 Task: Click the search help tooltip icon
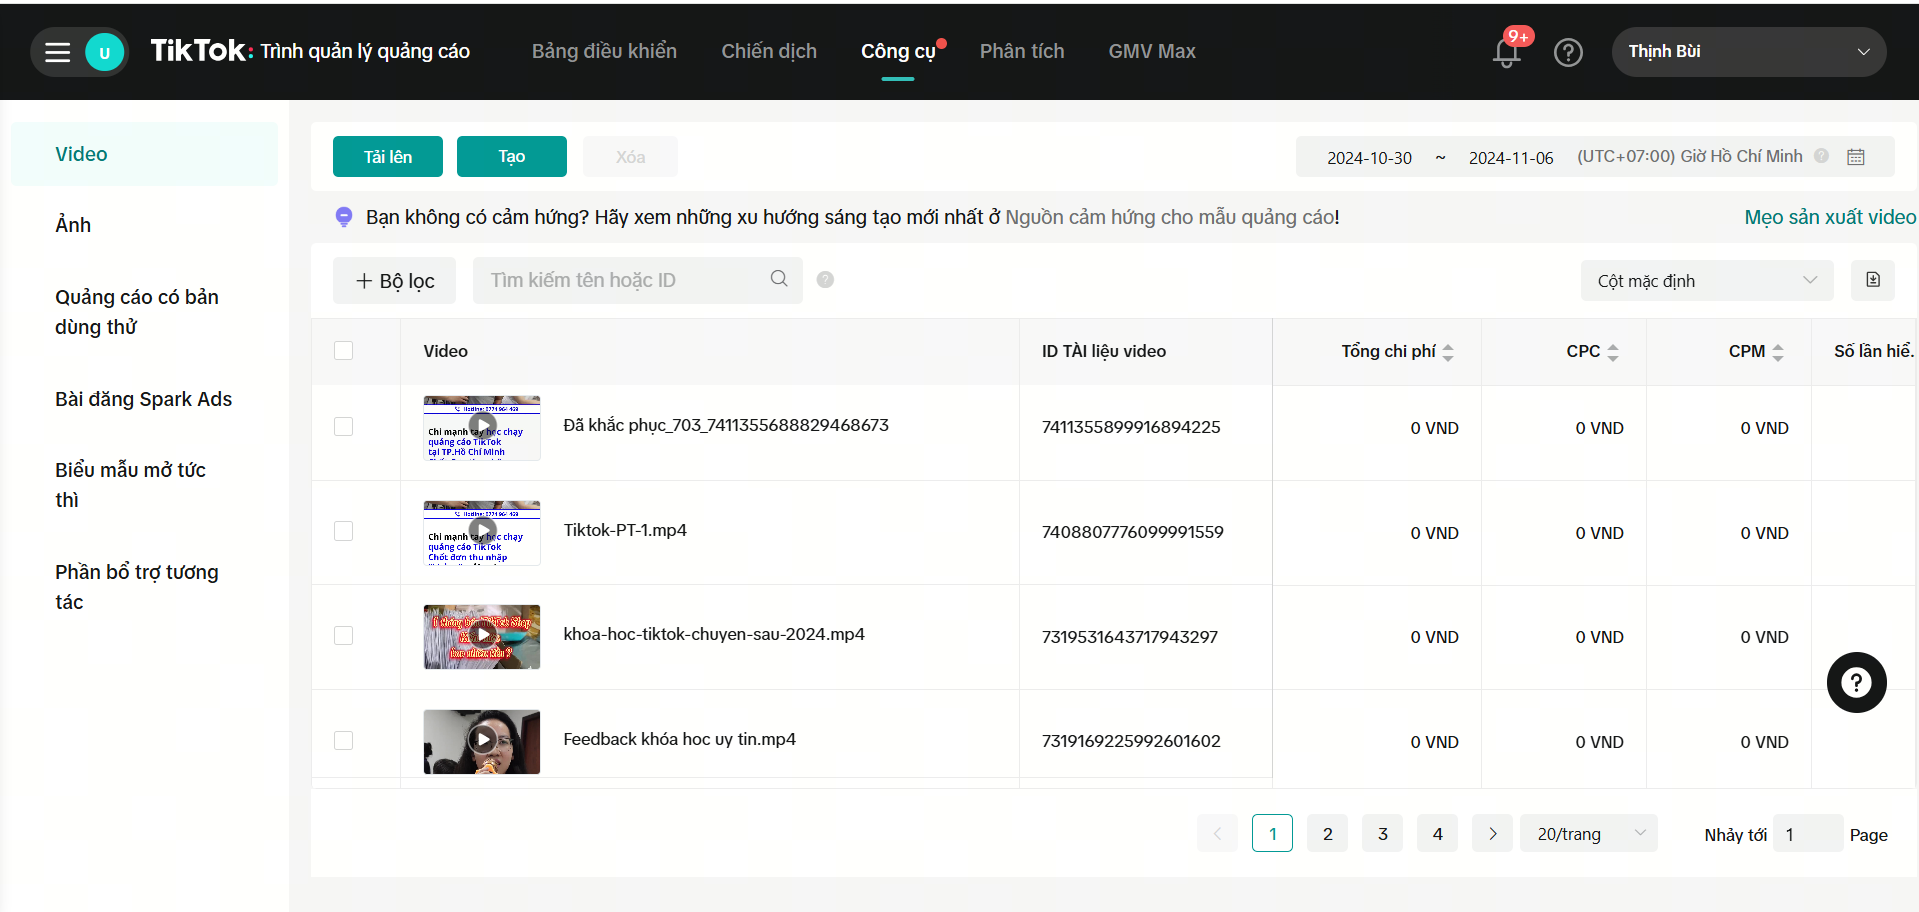point(825,280)
